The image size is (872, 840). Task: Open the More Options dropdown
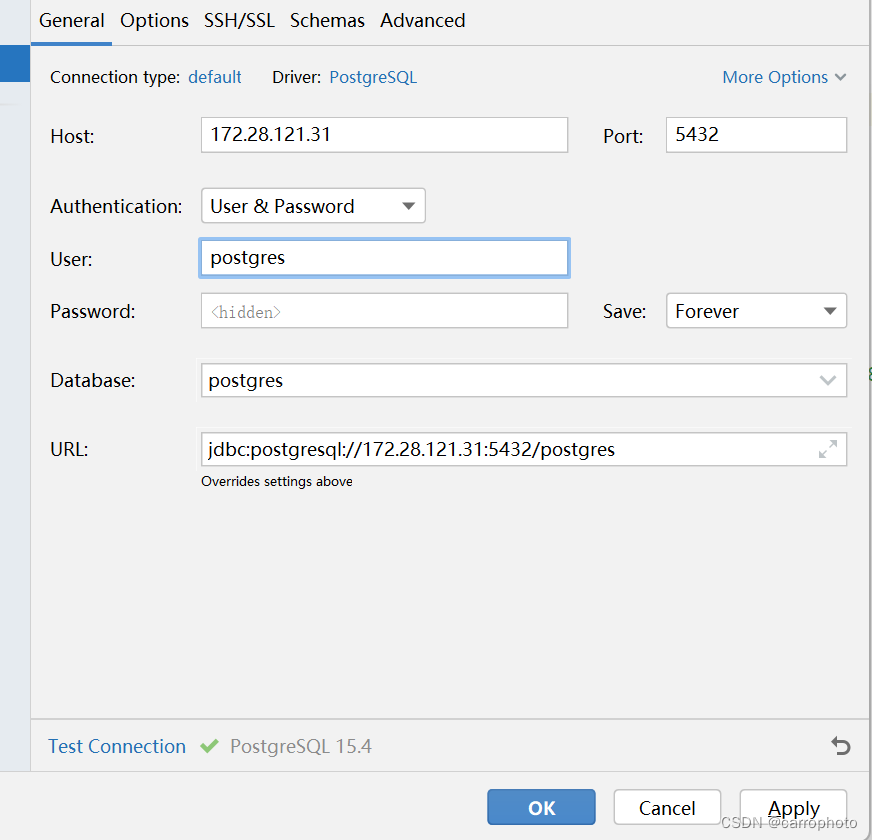pyautogui.click(x=784, y=76)
